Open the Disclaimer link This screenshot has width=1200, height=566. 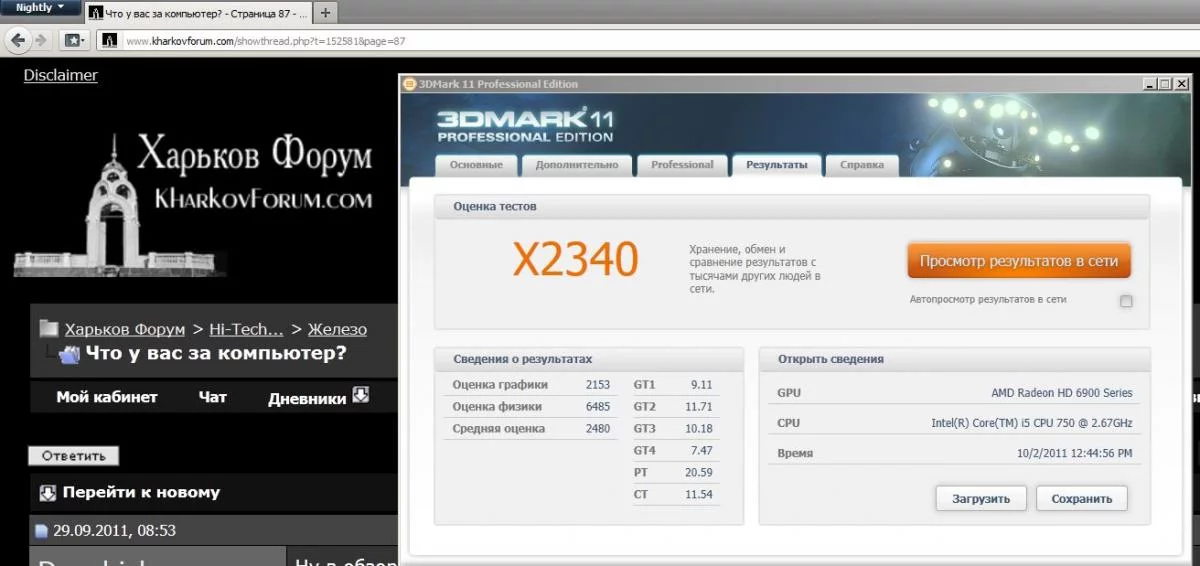(x=61, y=75)
